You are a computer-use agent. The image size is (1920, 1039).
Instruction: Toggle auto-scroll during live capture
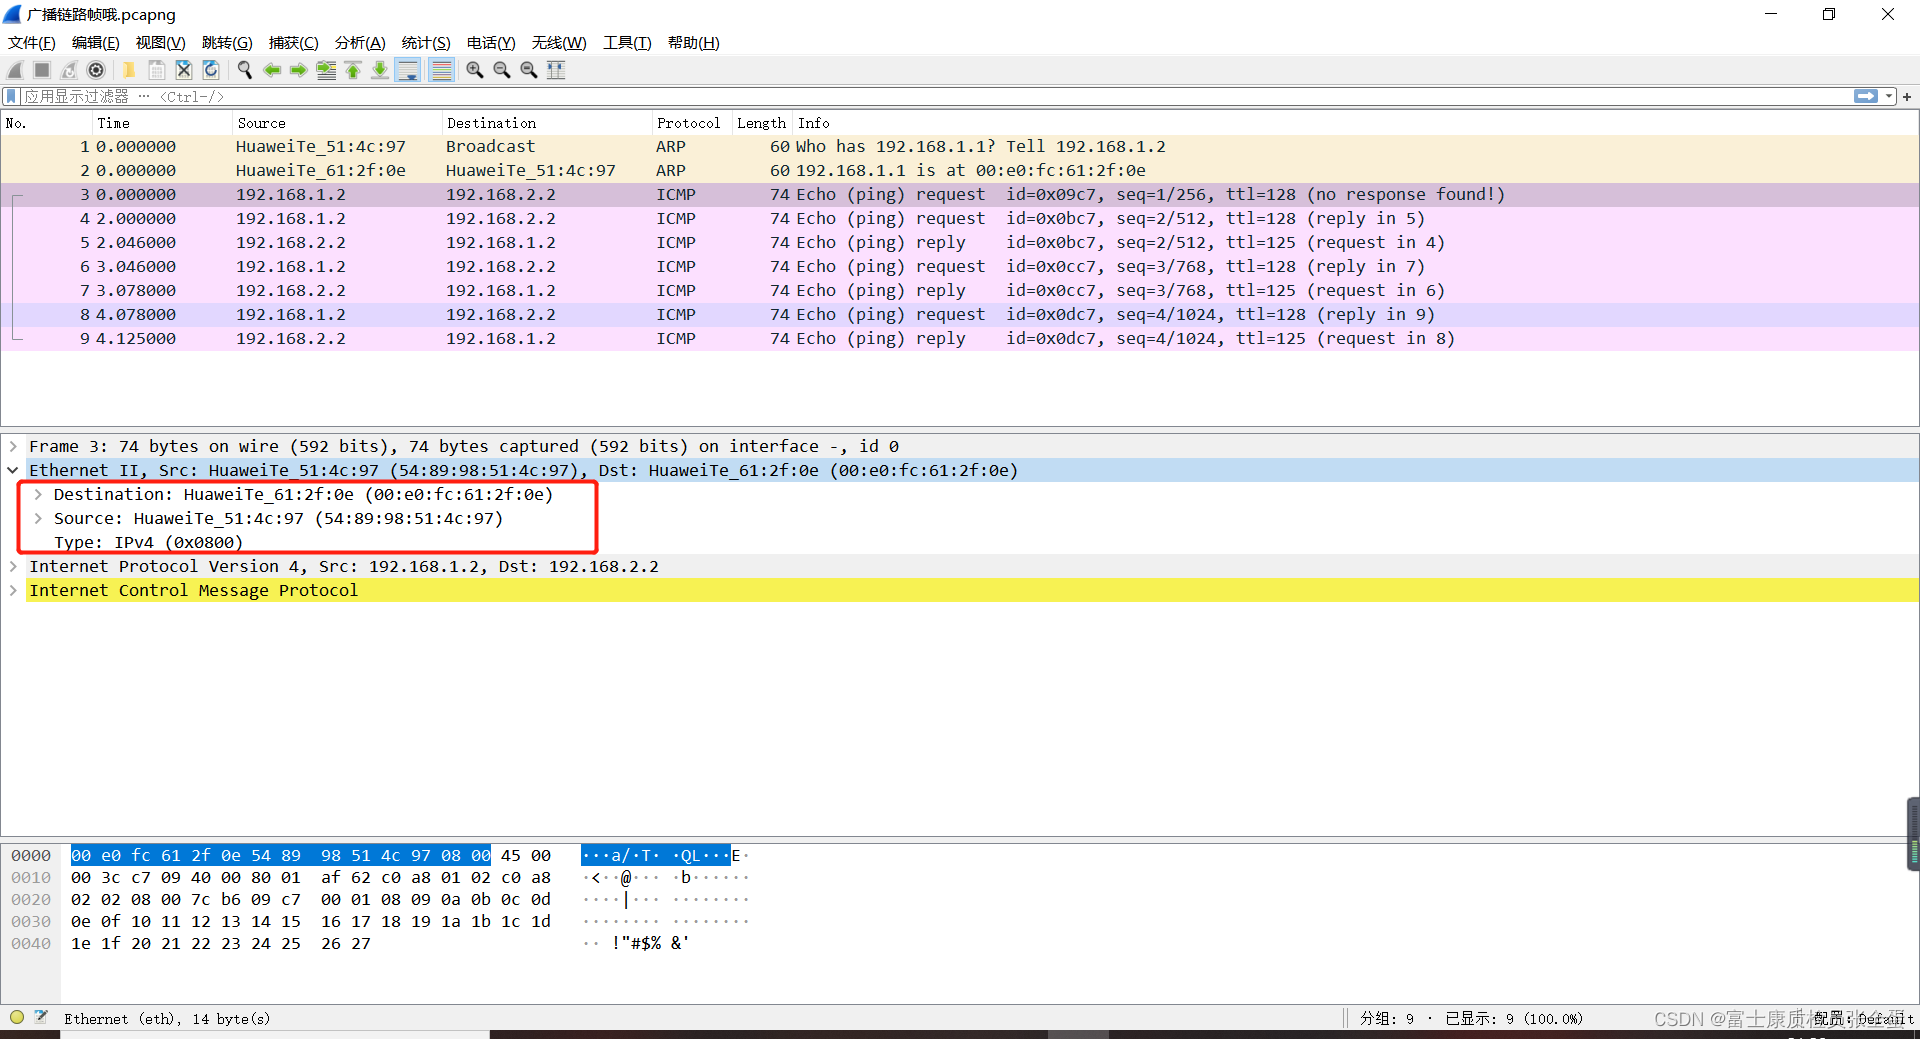click(408, 70)
